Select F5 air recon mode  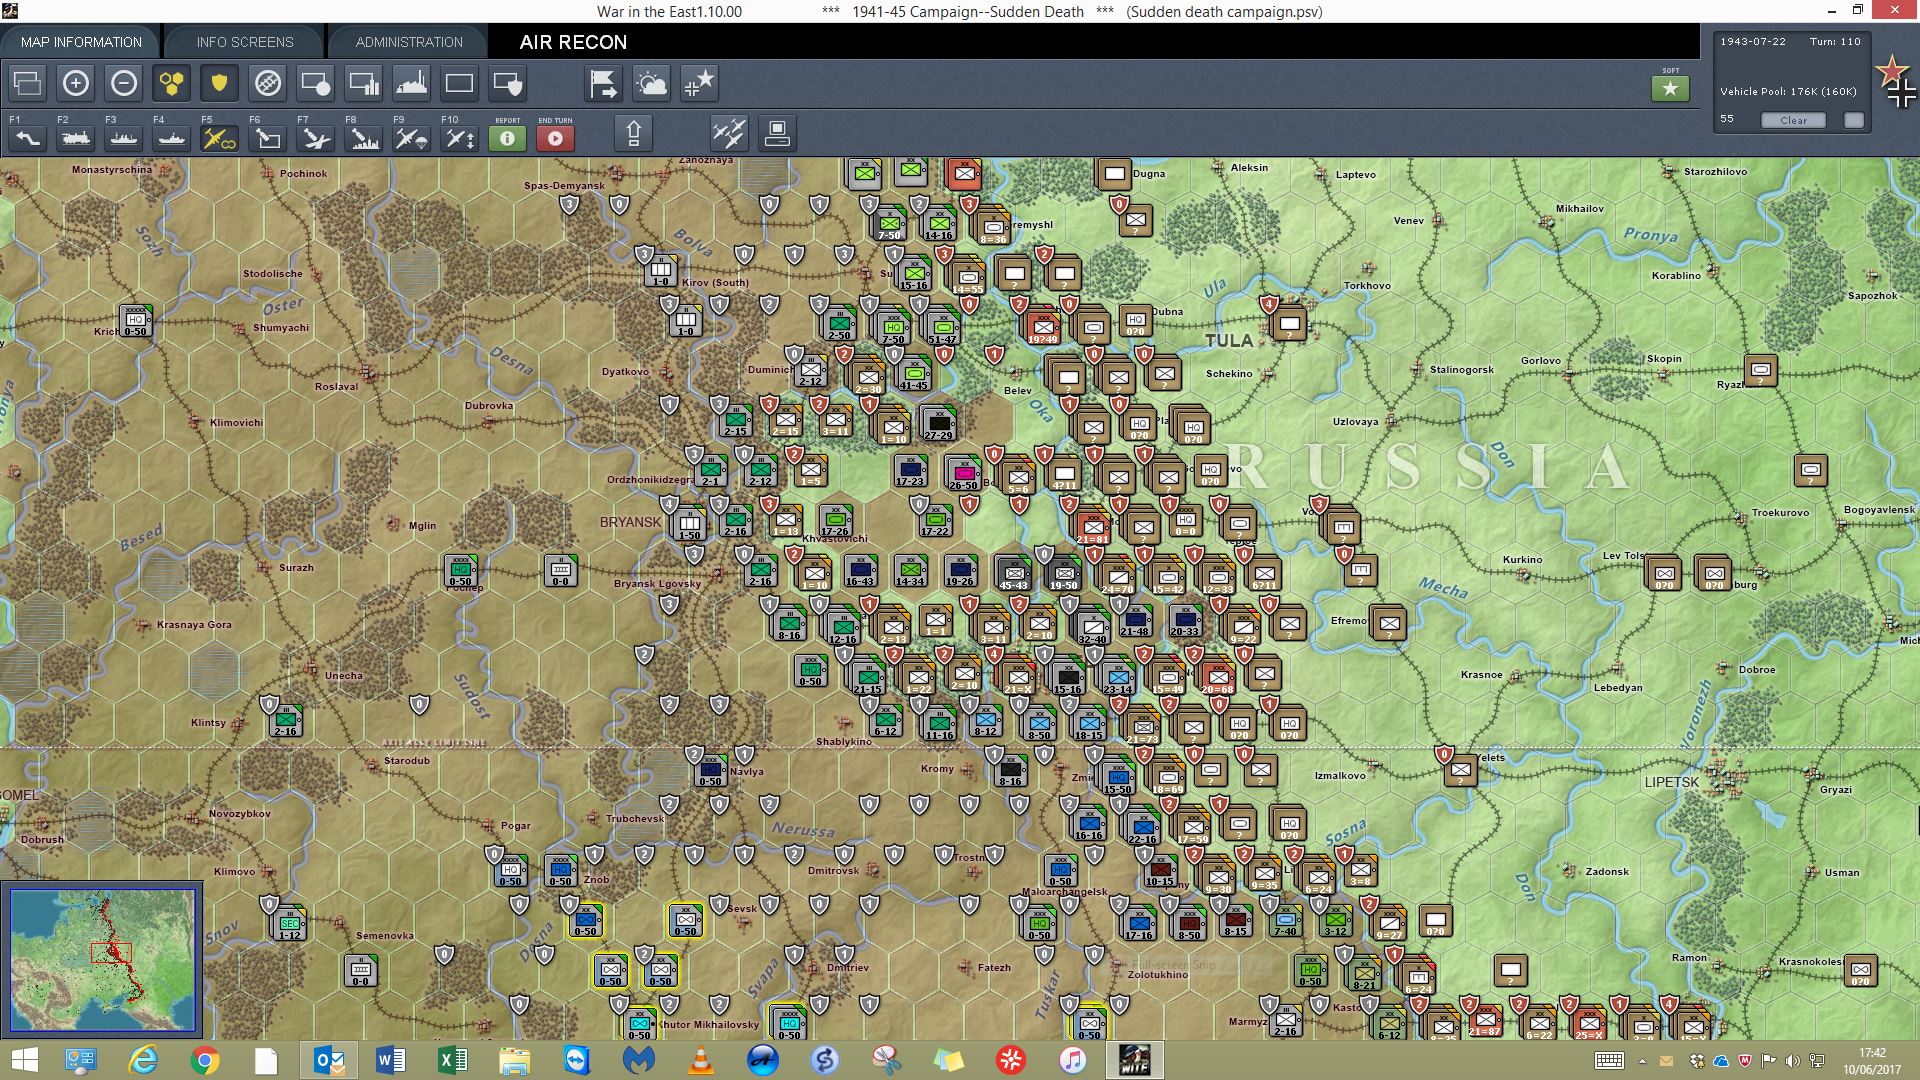pos(219,138)
